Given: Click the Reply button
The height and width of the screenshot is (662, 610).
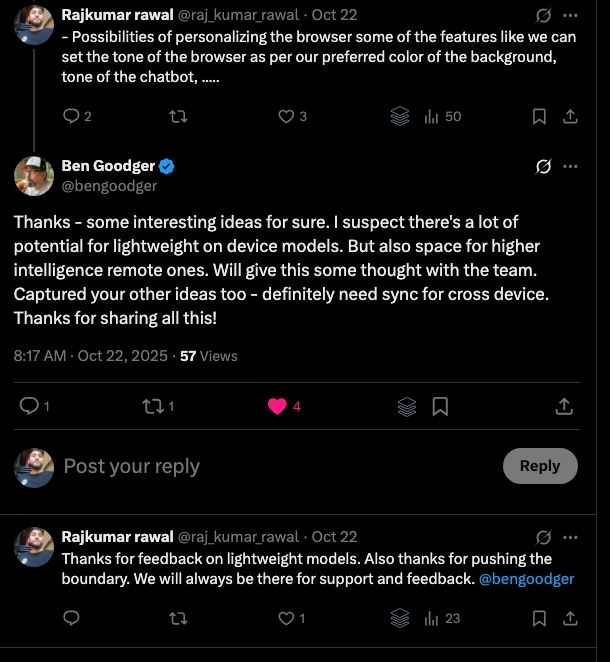Looking at the screenshot, I should coord(540,466).
